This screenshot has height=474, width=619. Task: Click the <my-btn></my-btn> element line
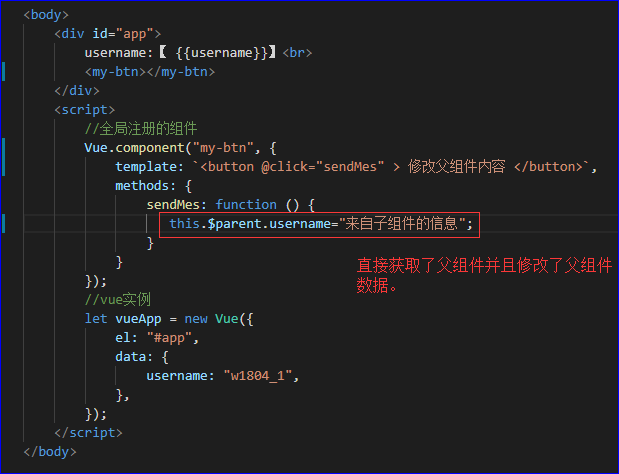click(x=150, y=72)
